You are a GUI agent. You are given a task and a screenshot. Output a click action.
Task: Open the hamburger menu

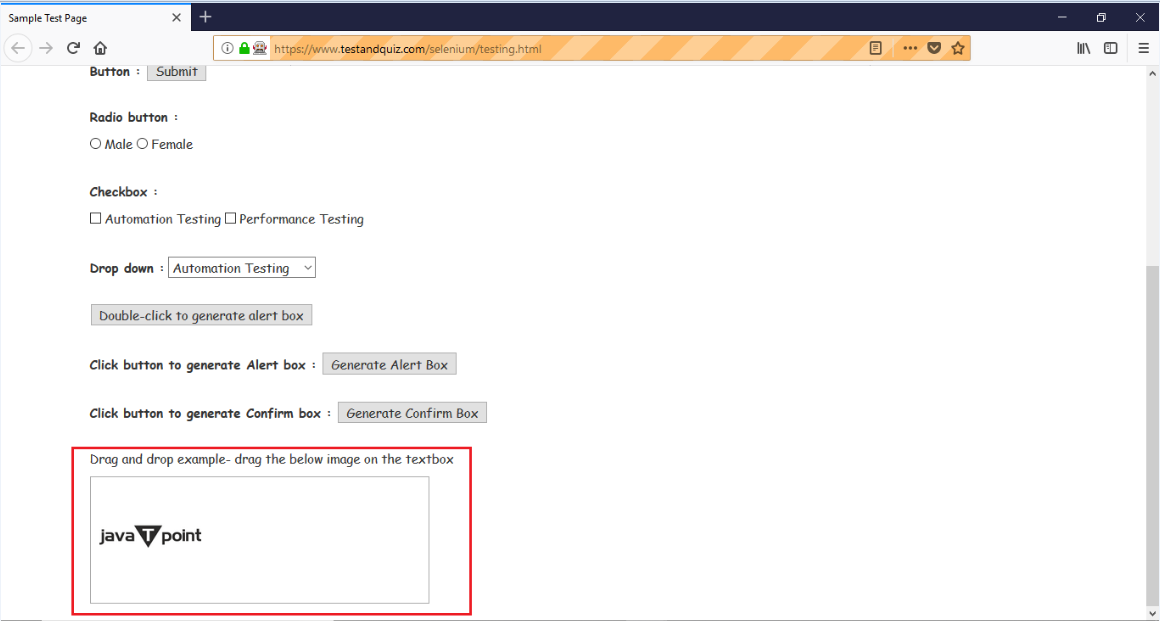1143,47
